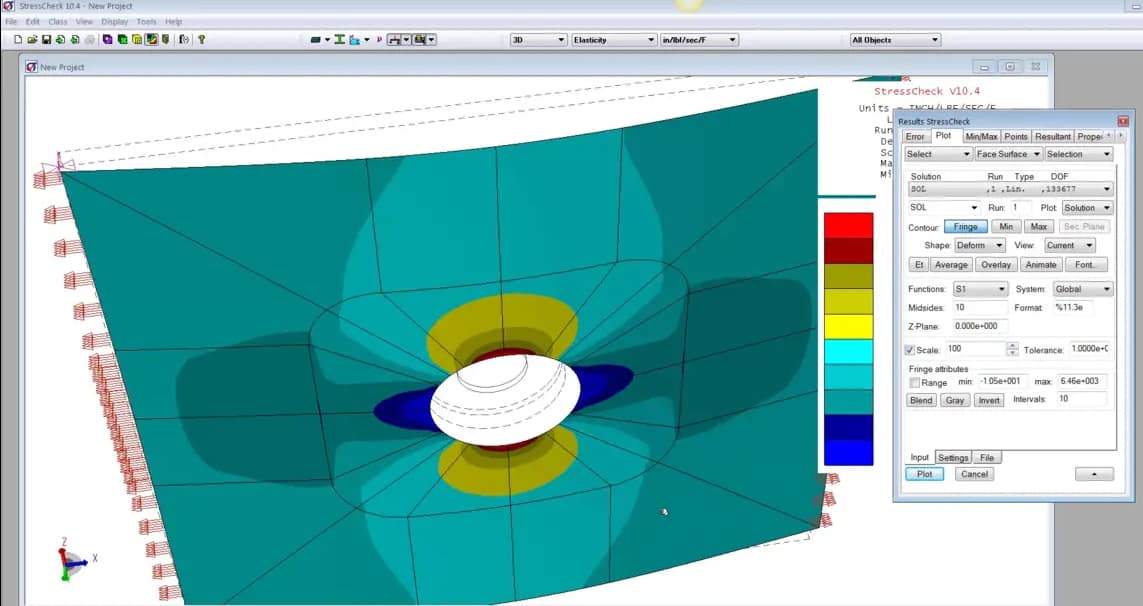Viewport: 1143px width, 606px height.
Task: Toggle the Fringe contour mode
Action: click(x=965, y=226)
